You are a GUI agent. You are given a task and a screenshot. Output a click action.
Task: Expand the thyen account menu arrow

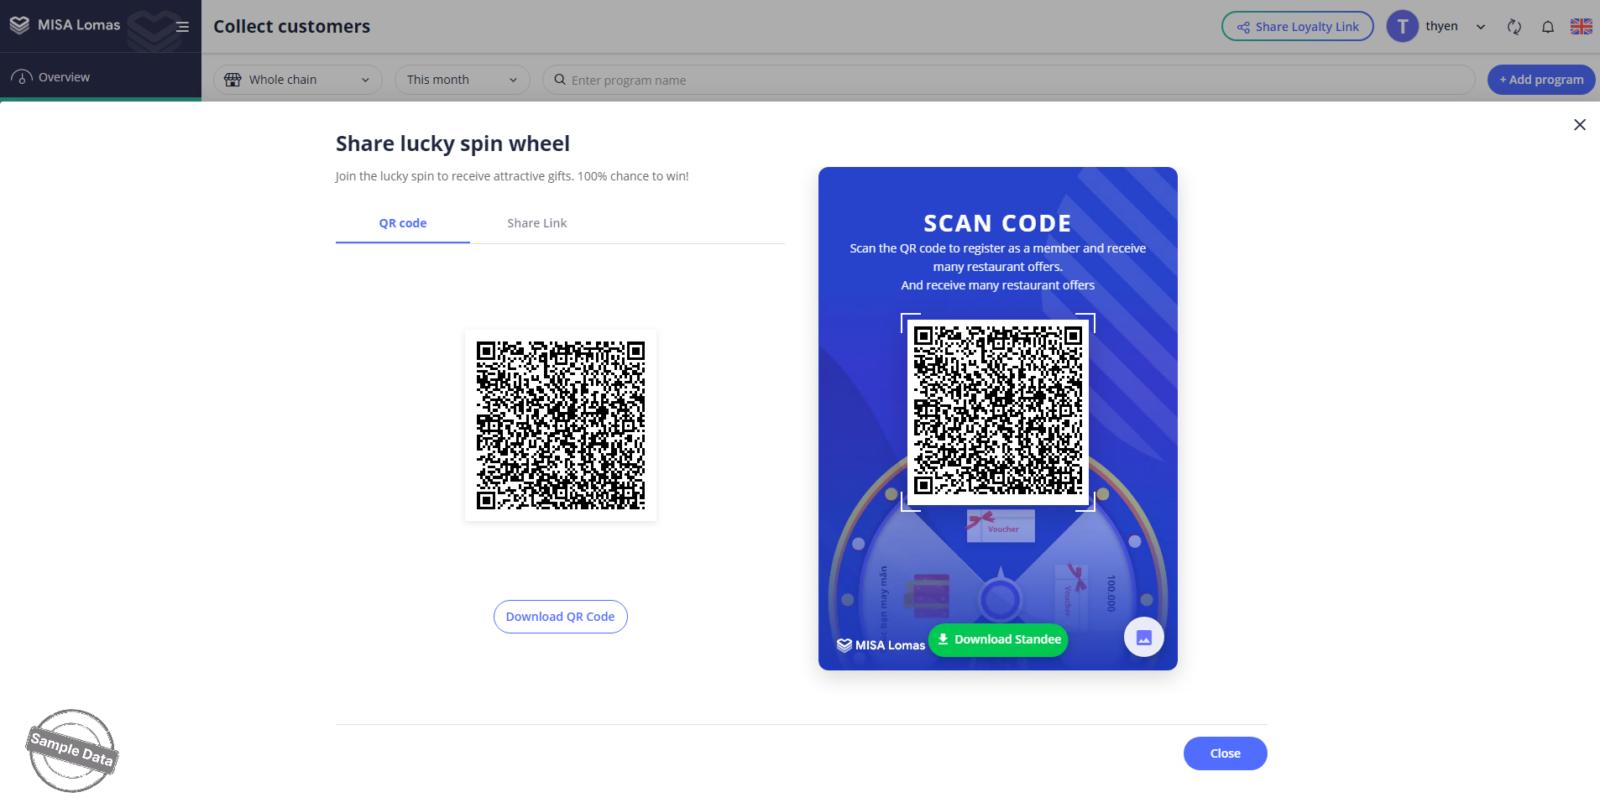pos(1480,27)
